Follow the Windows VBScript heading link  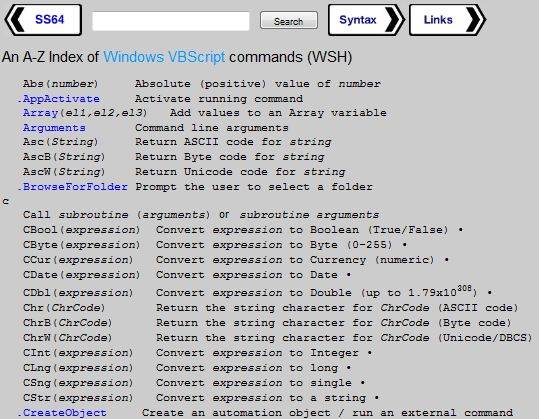click(164, 57)
